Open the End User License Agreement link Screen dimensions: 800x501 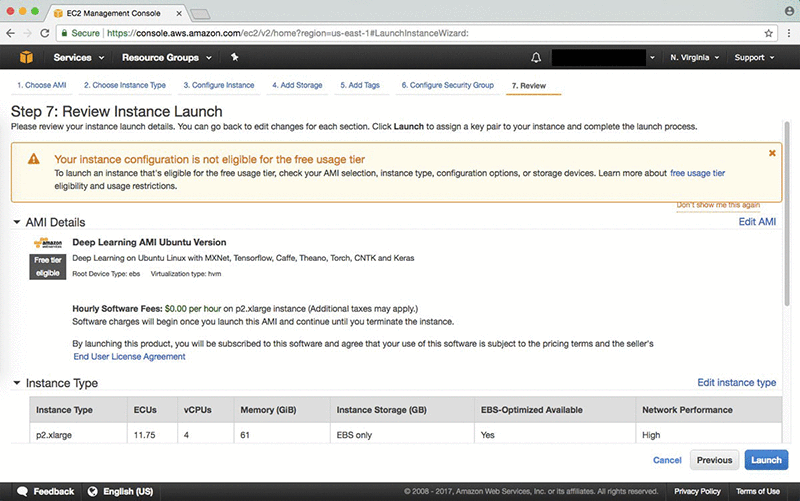click(x=129, y=357)
